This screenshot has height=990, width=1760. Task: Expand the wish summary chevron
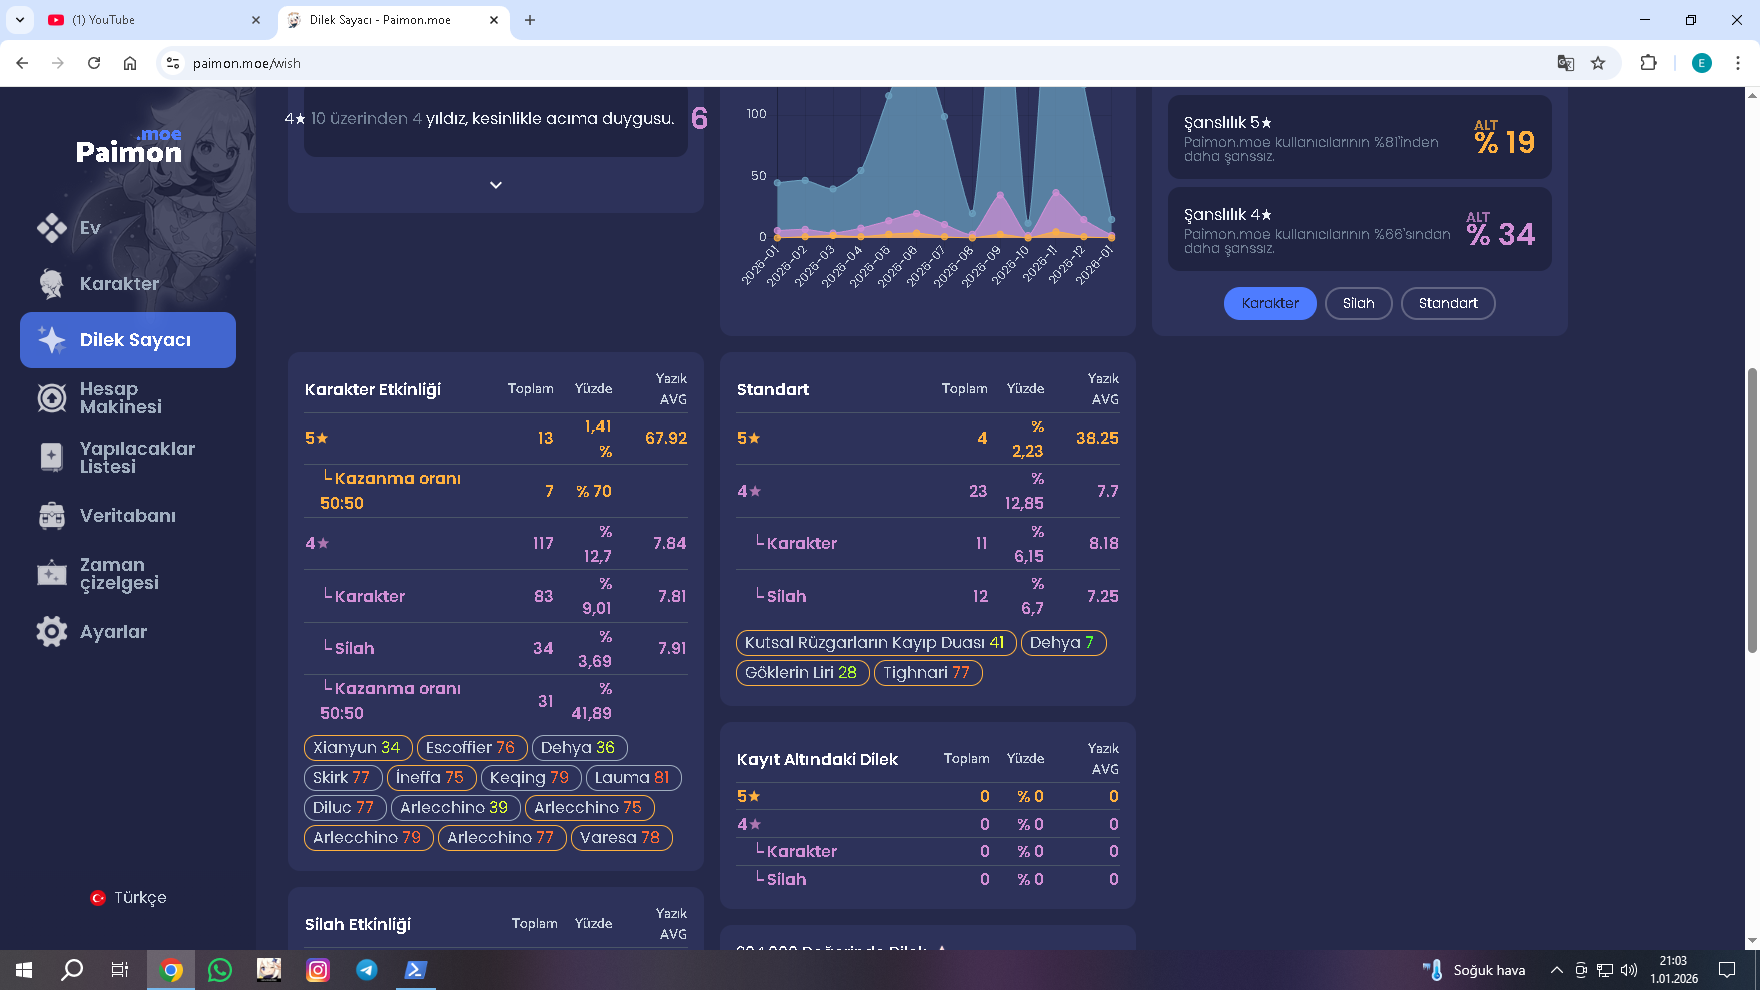[x=496, y=185]
